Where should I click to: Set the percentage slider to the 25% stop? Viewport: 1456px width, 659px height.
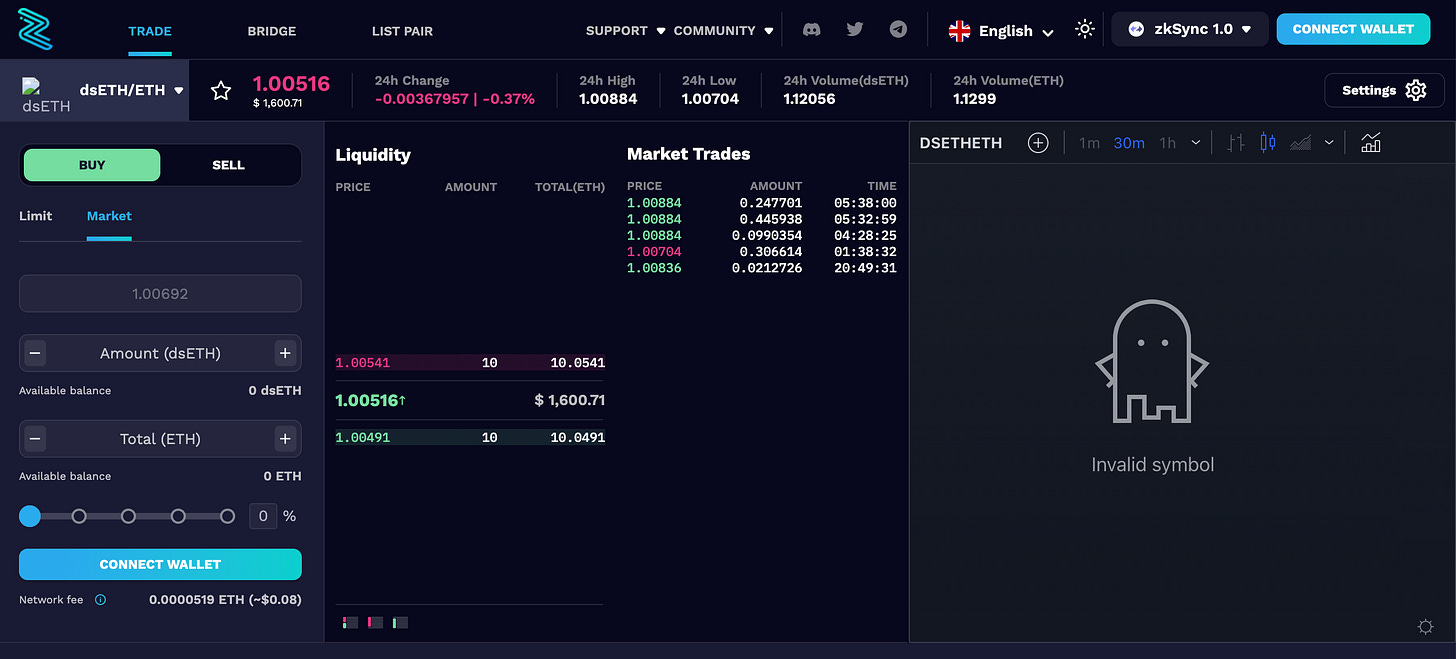[79, 516]
